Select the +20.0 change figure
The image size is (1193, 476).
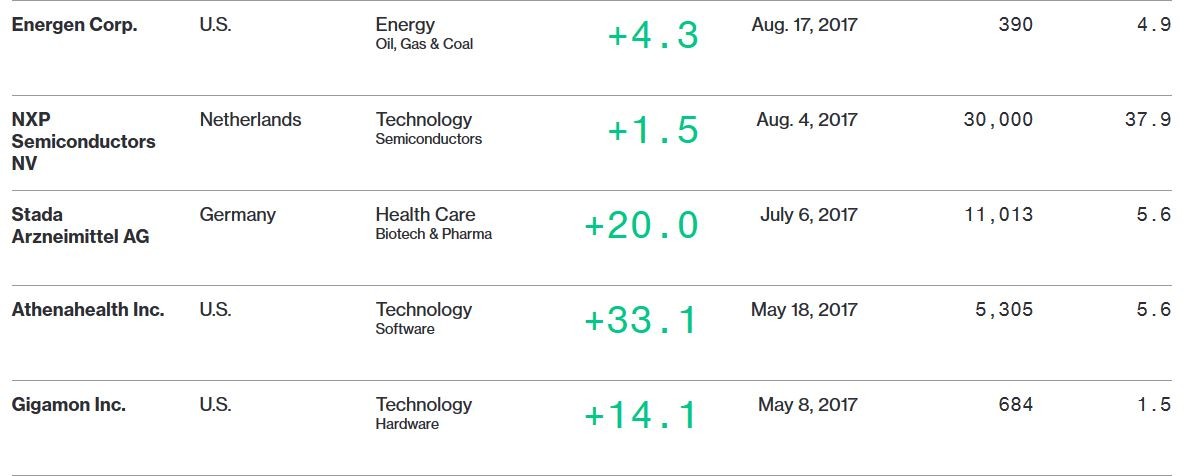641,226
